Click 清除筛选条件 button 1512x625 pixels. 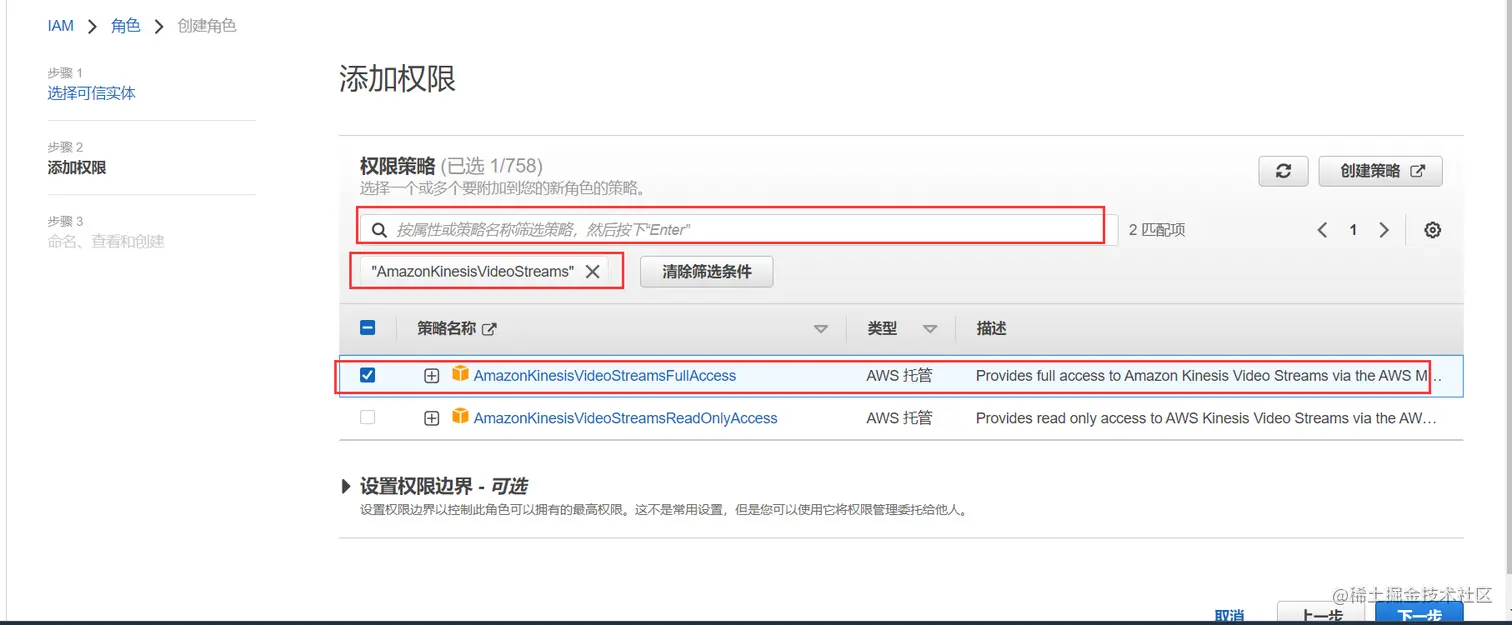point(706,271)
